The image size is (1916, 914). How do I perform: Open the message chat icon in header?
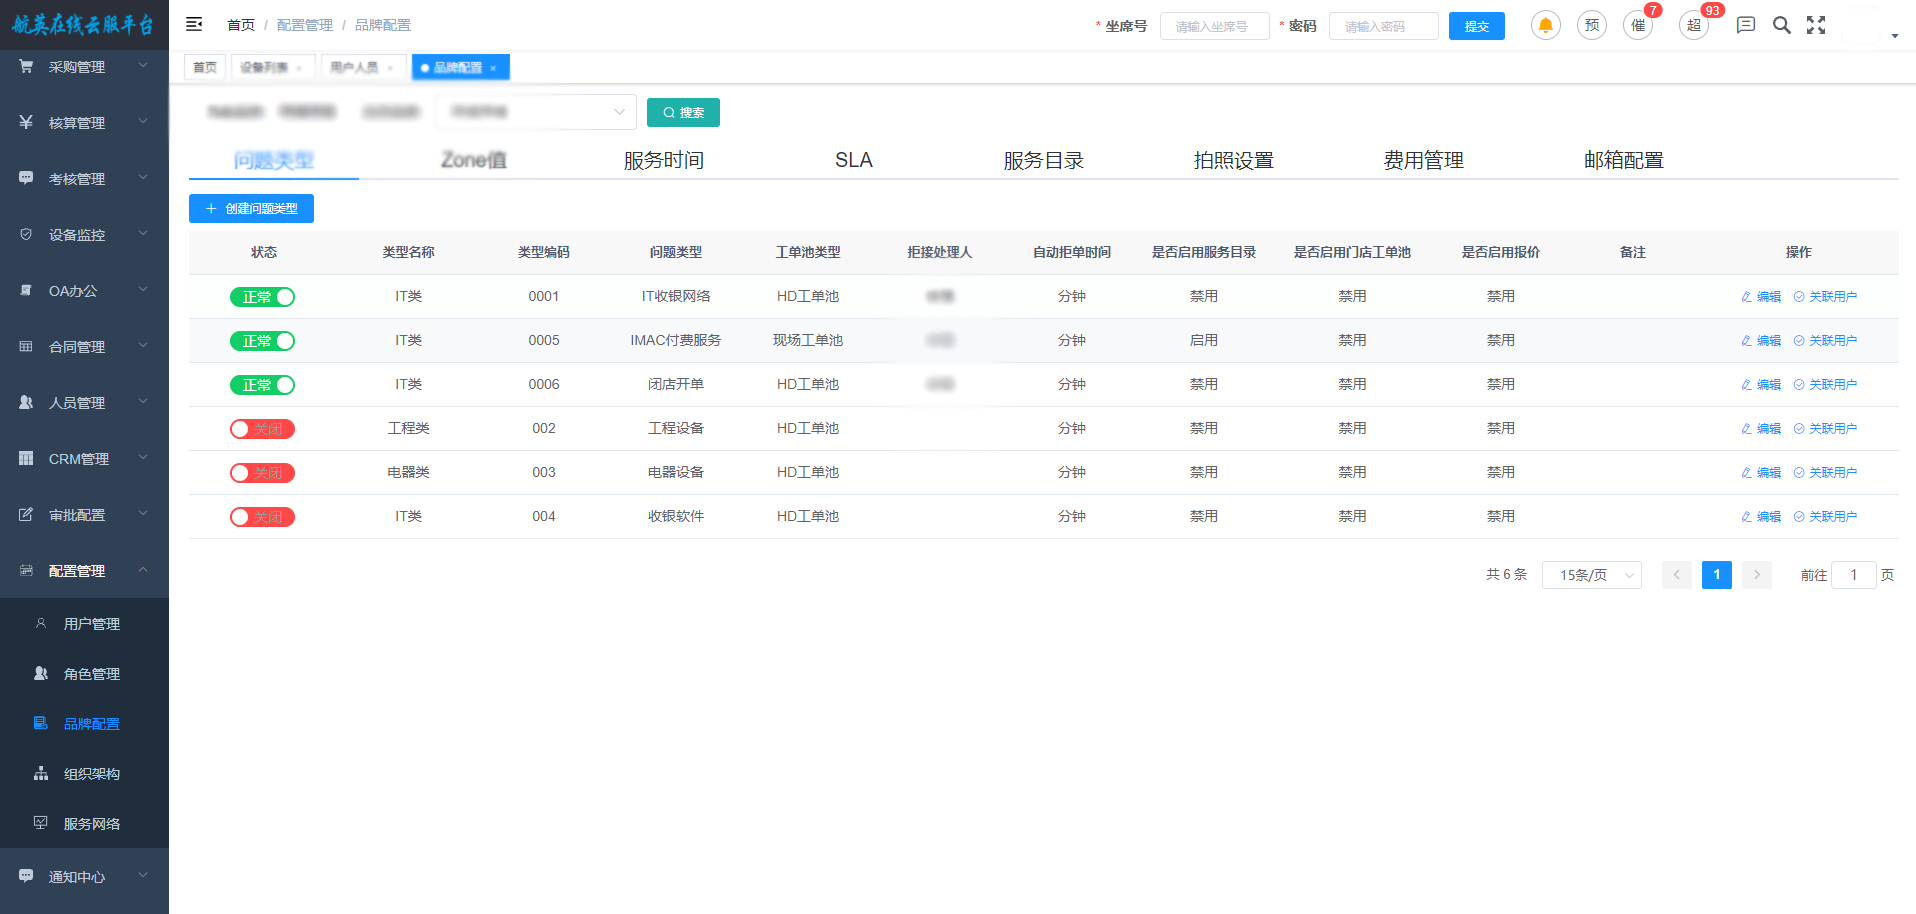pyautogui.click(x=1745, y=26)
